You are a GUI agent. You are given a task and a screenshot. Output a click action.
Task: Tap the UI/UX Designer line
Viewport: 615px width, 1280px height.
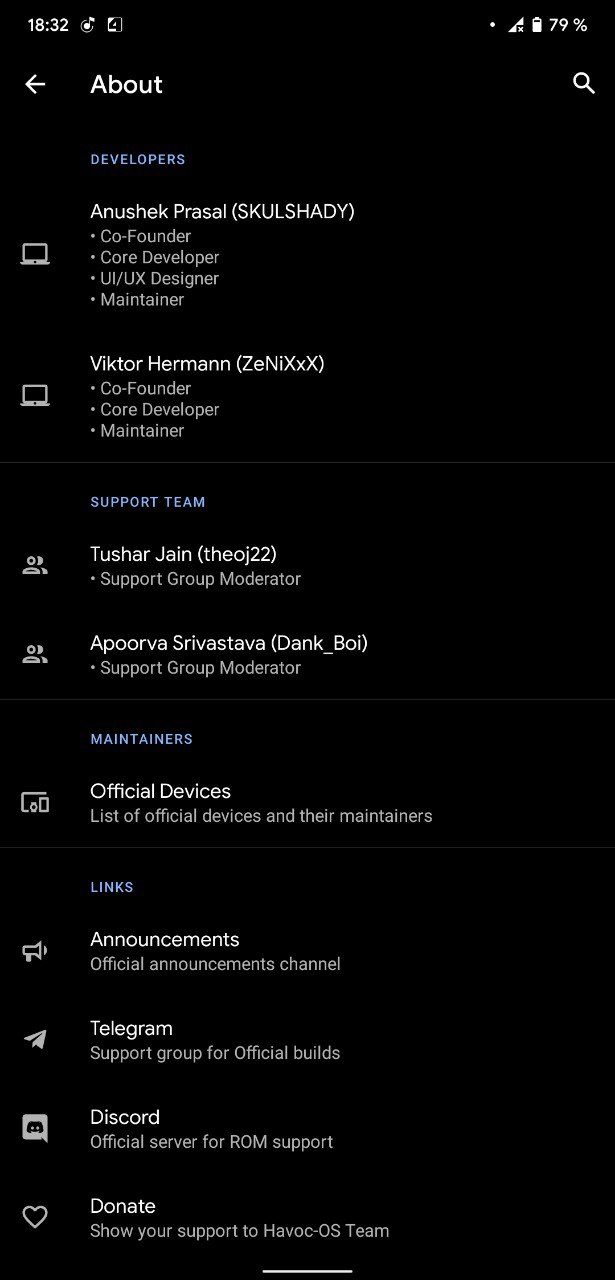click(x=154, y=278)
